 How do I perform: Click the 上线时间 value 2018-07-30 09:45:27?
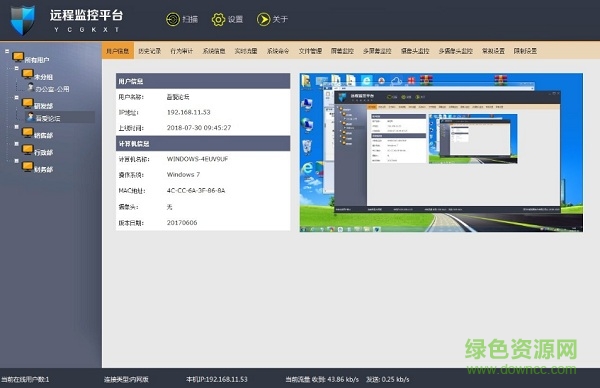(199, 128)
